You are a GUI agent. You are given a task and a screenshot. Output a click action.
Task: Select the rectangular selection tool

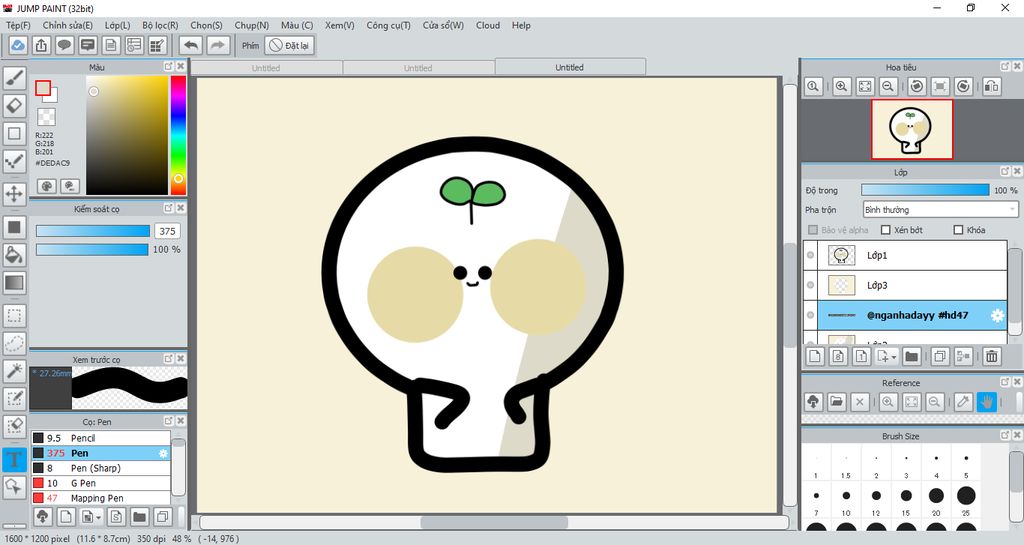pyautogui.click(x=14, y=316)
